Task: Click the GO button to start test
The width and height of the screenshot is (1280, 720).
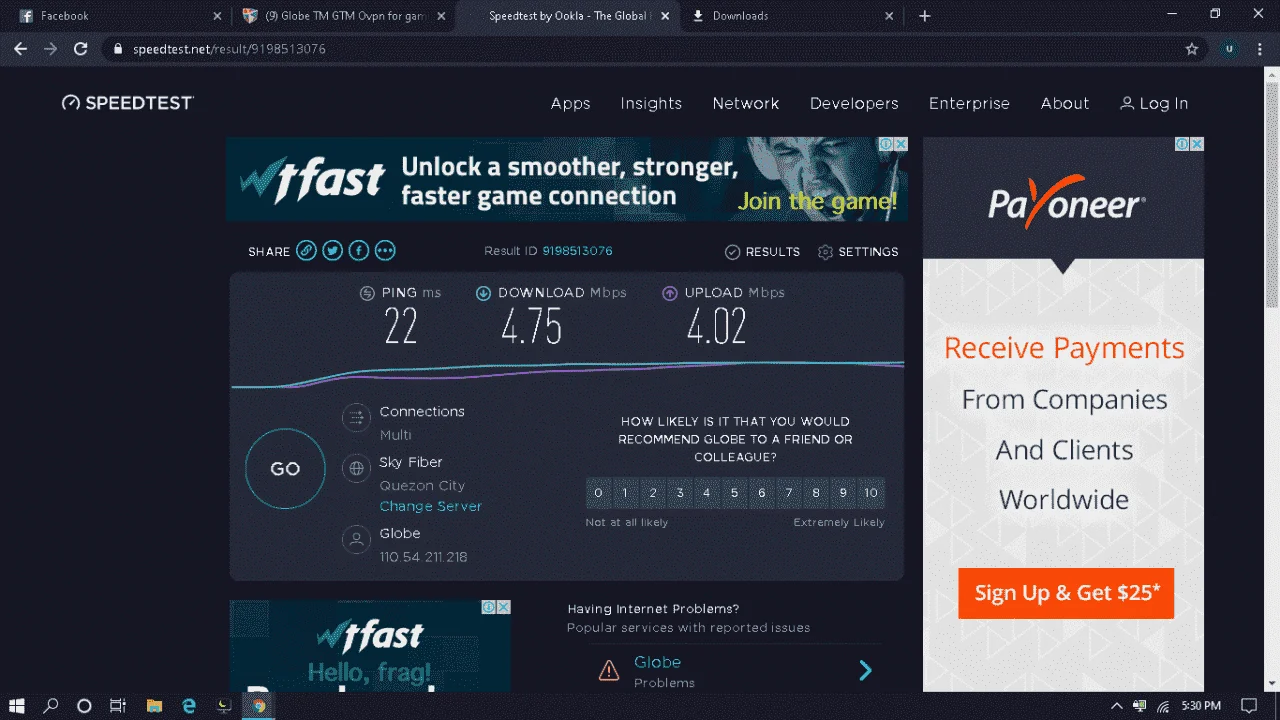Action: 285,469
